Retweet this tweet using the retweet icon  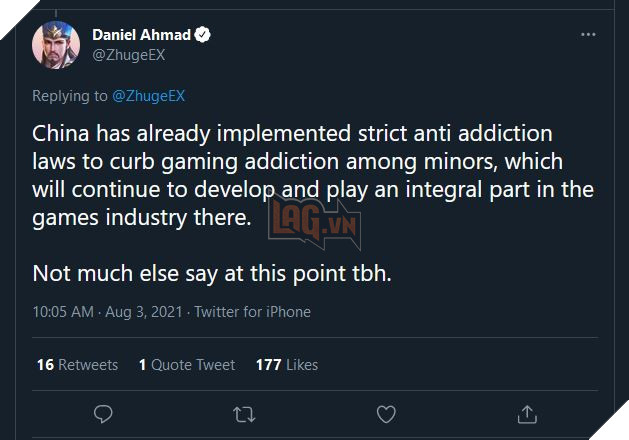click(x=244, y=413)
